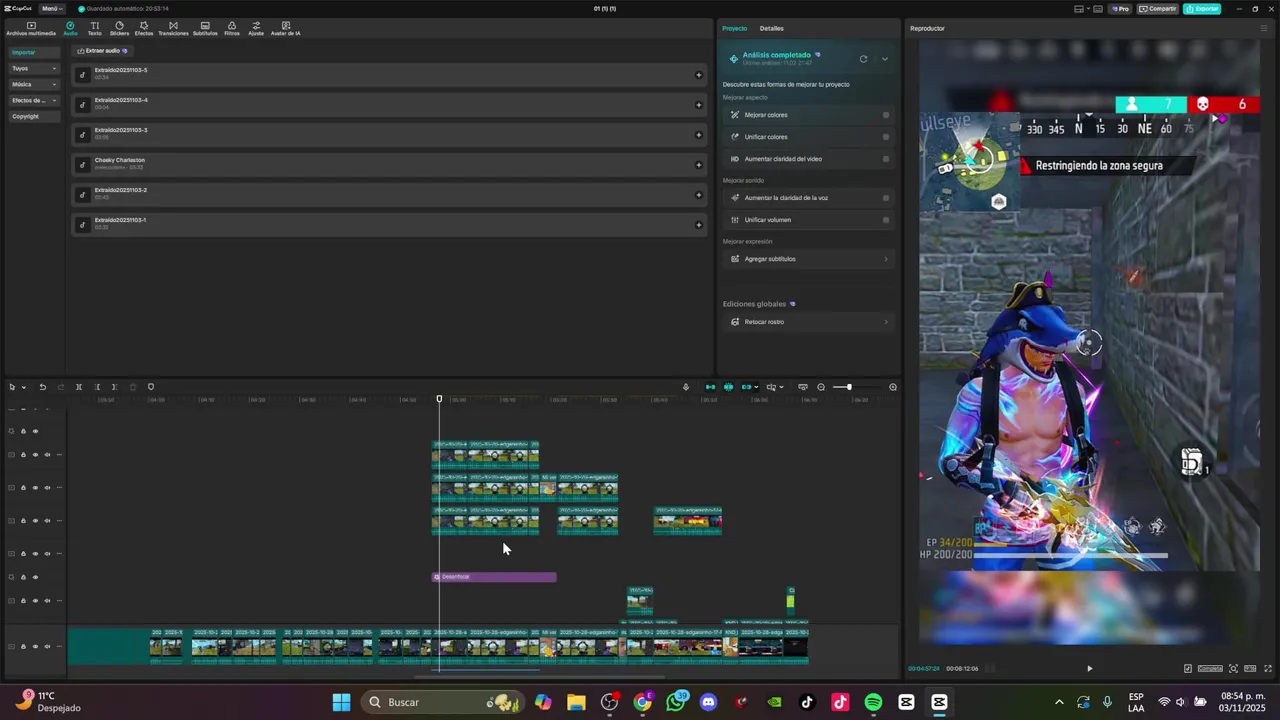Click the delete-left trim icon
This screenshot has width=1280, height=720.
tap(97, 387)
